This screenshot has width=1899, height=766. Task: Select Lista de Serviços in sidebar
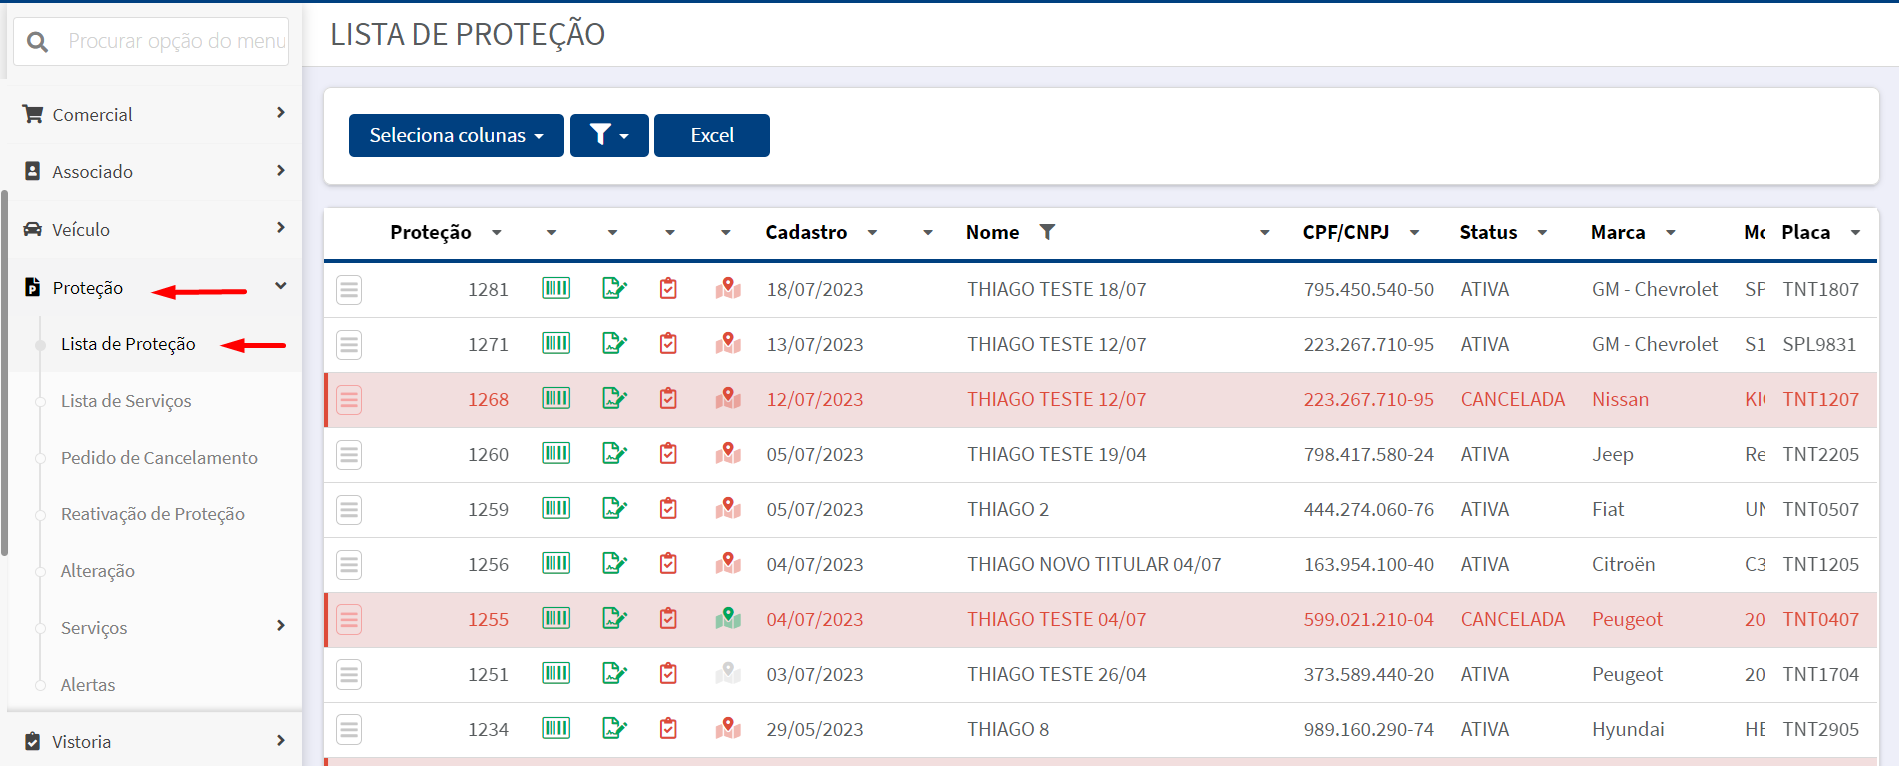click(126, 401)
